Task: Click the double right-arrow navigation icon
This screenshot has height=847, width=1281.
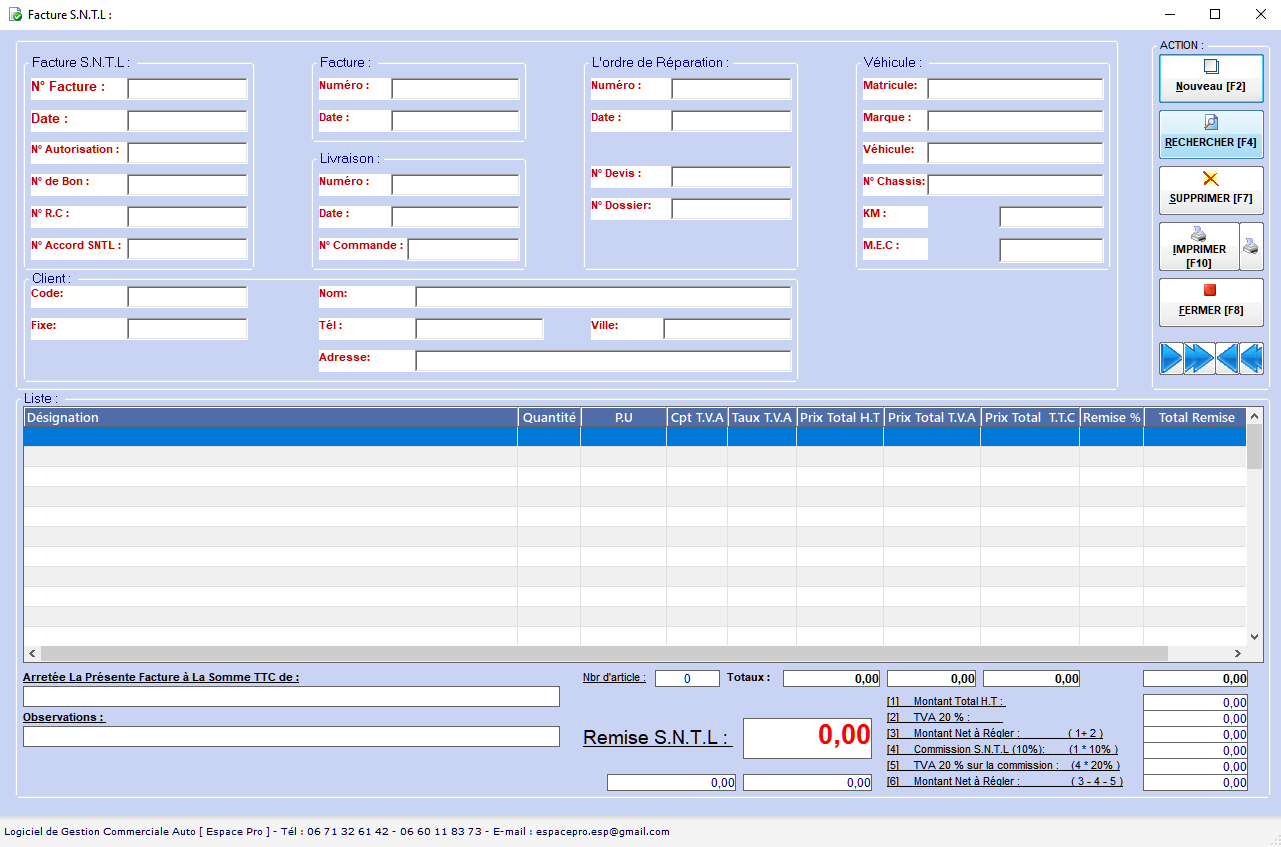Action: tap(1199, 358)
